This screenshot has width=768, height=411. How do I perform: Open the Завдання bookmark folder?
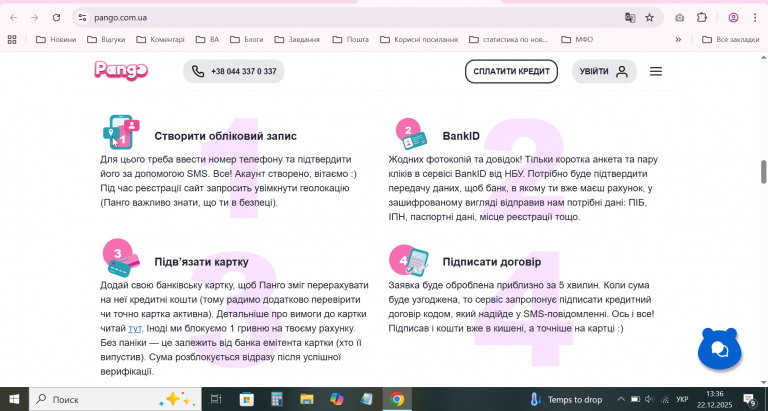(x=297, y=40)
